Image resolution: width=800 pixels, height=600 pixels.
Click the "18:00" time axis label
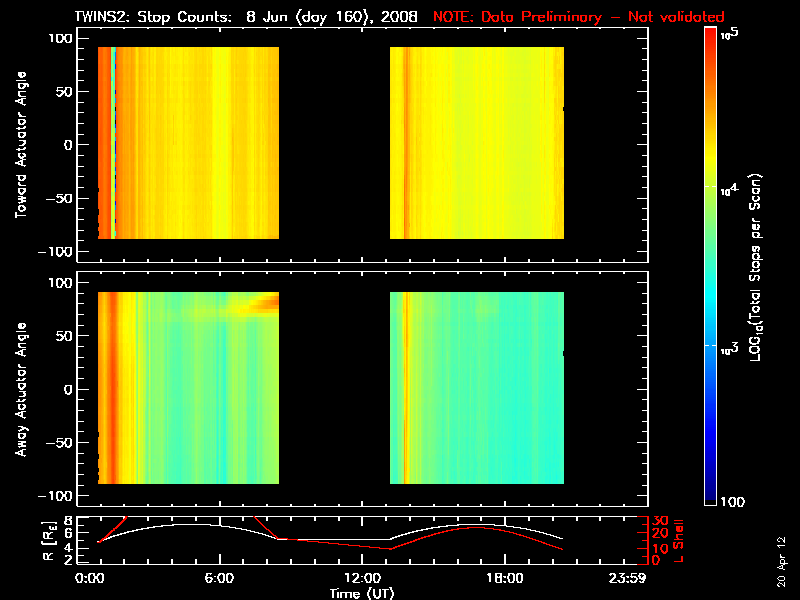click(x=505, y=578)
